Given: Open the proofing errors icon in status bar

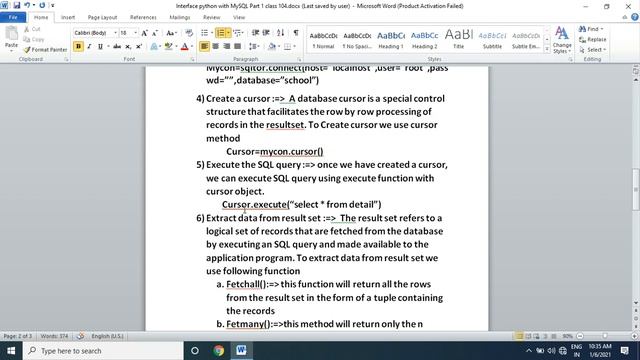Looking at the screenshot, I should (80, 336).
